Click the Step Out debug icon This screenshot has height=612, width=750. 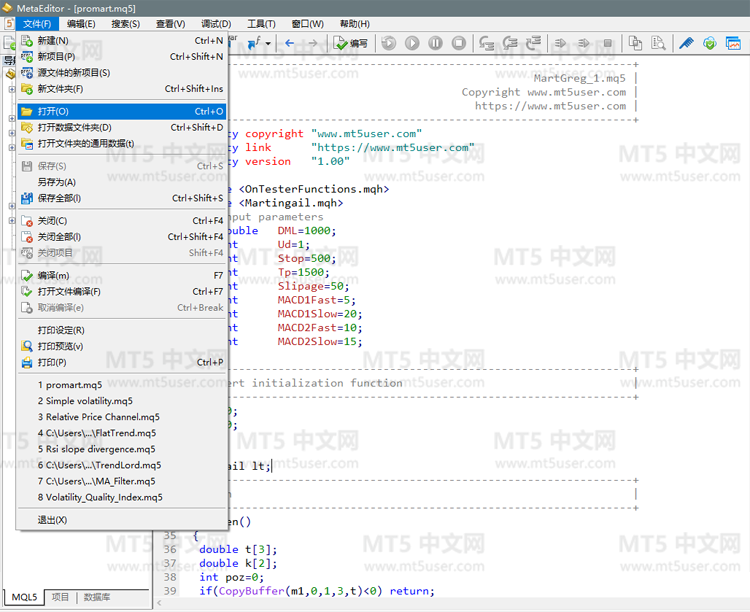pyautogui.click(x=533, y=44)
